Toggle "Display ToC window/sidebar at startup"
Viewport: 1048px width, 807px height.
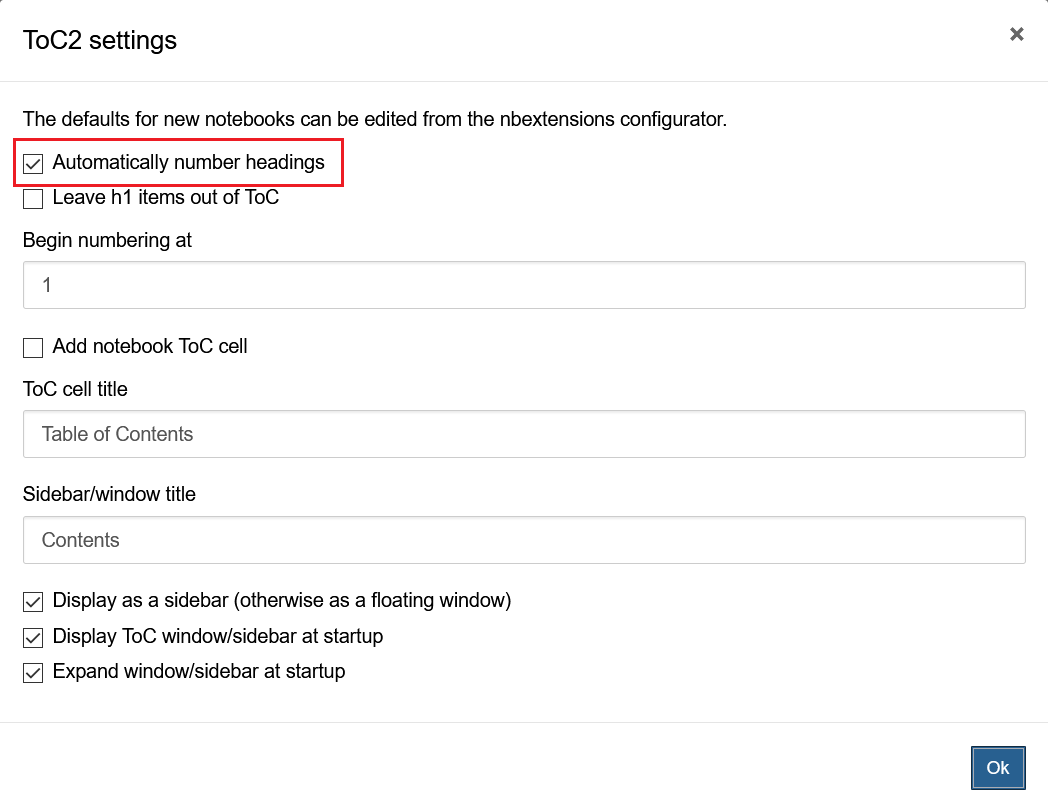[x=32, y=637]
